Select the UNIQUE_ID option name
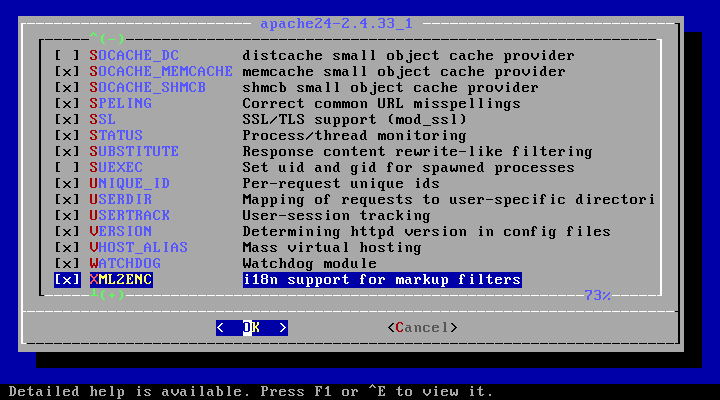720x400 pixels. tap(129, 184)
